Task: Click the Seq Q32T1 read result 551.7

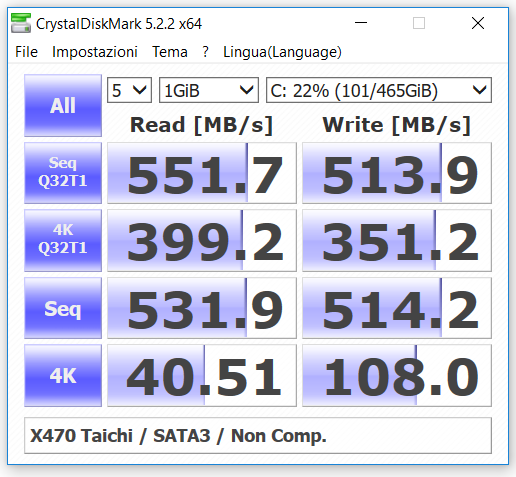Action: tap(202, 173)
